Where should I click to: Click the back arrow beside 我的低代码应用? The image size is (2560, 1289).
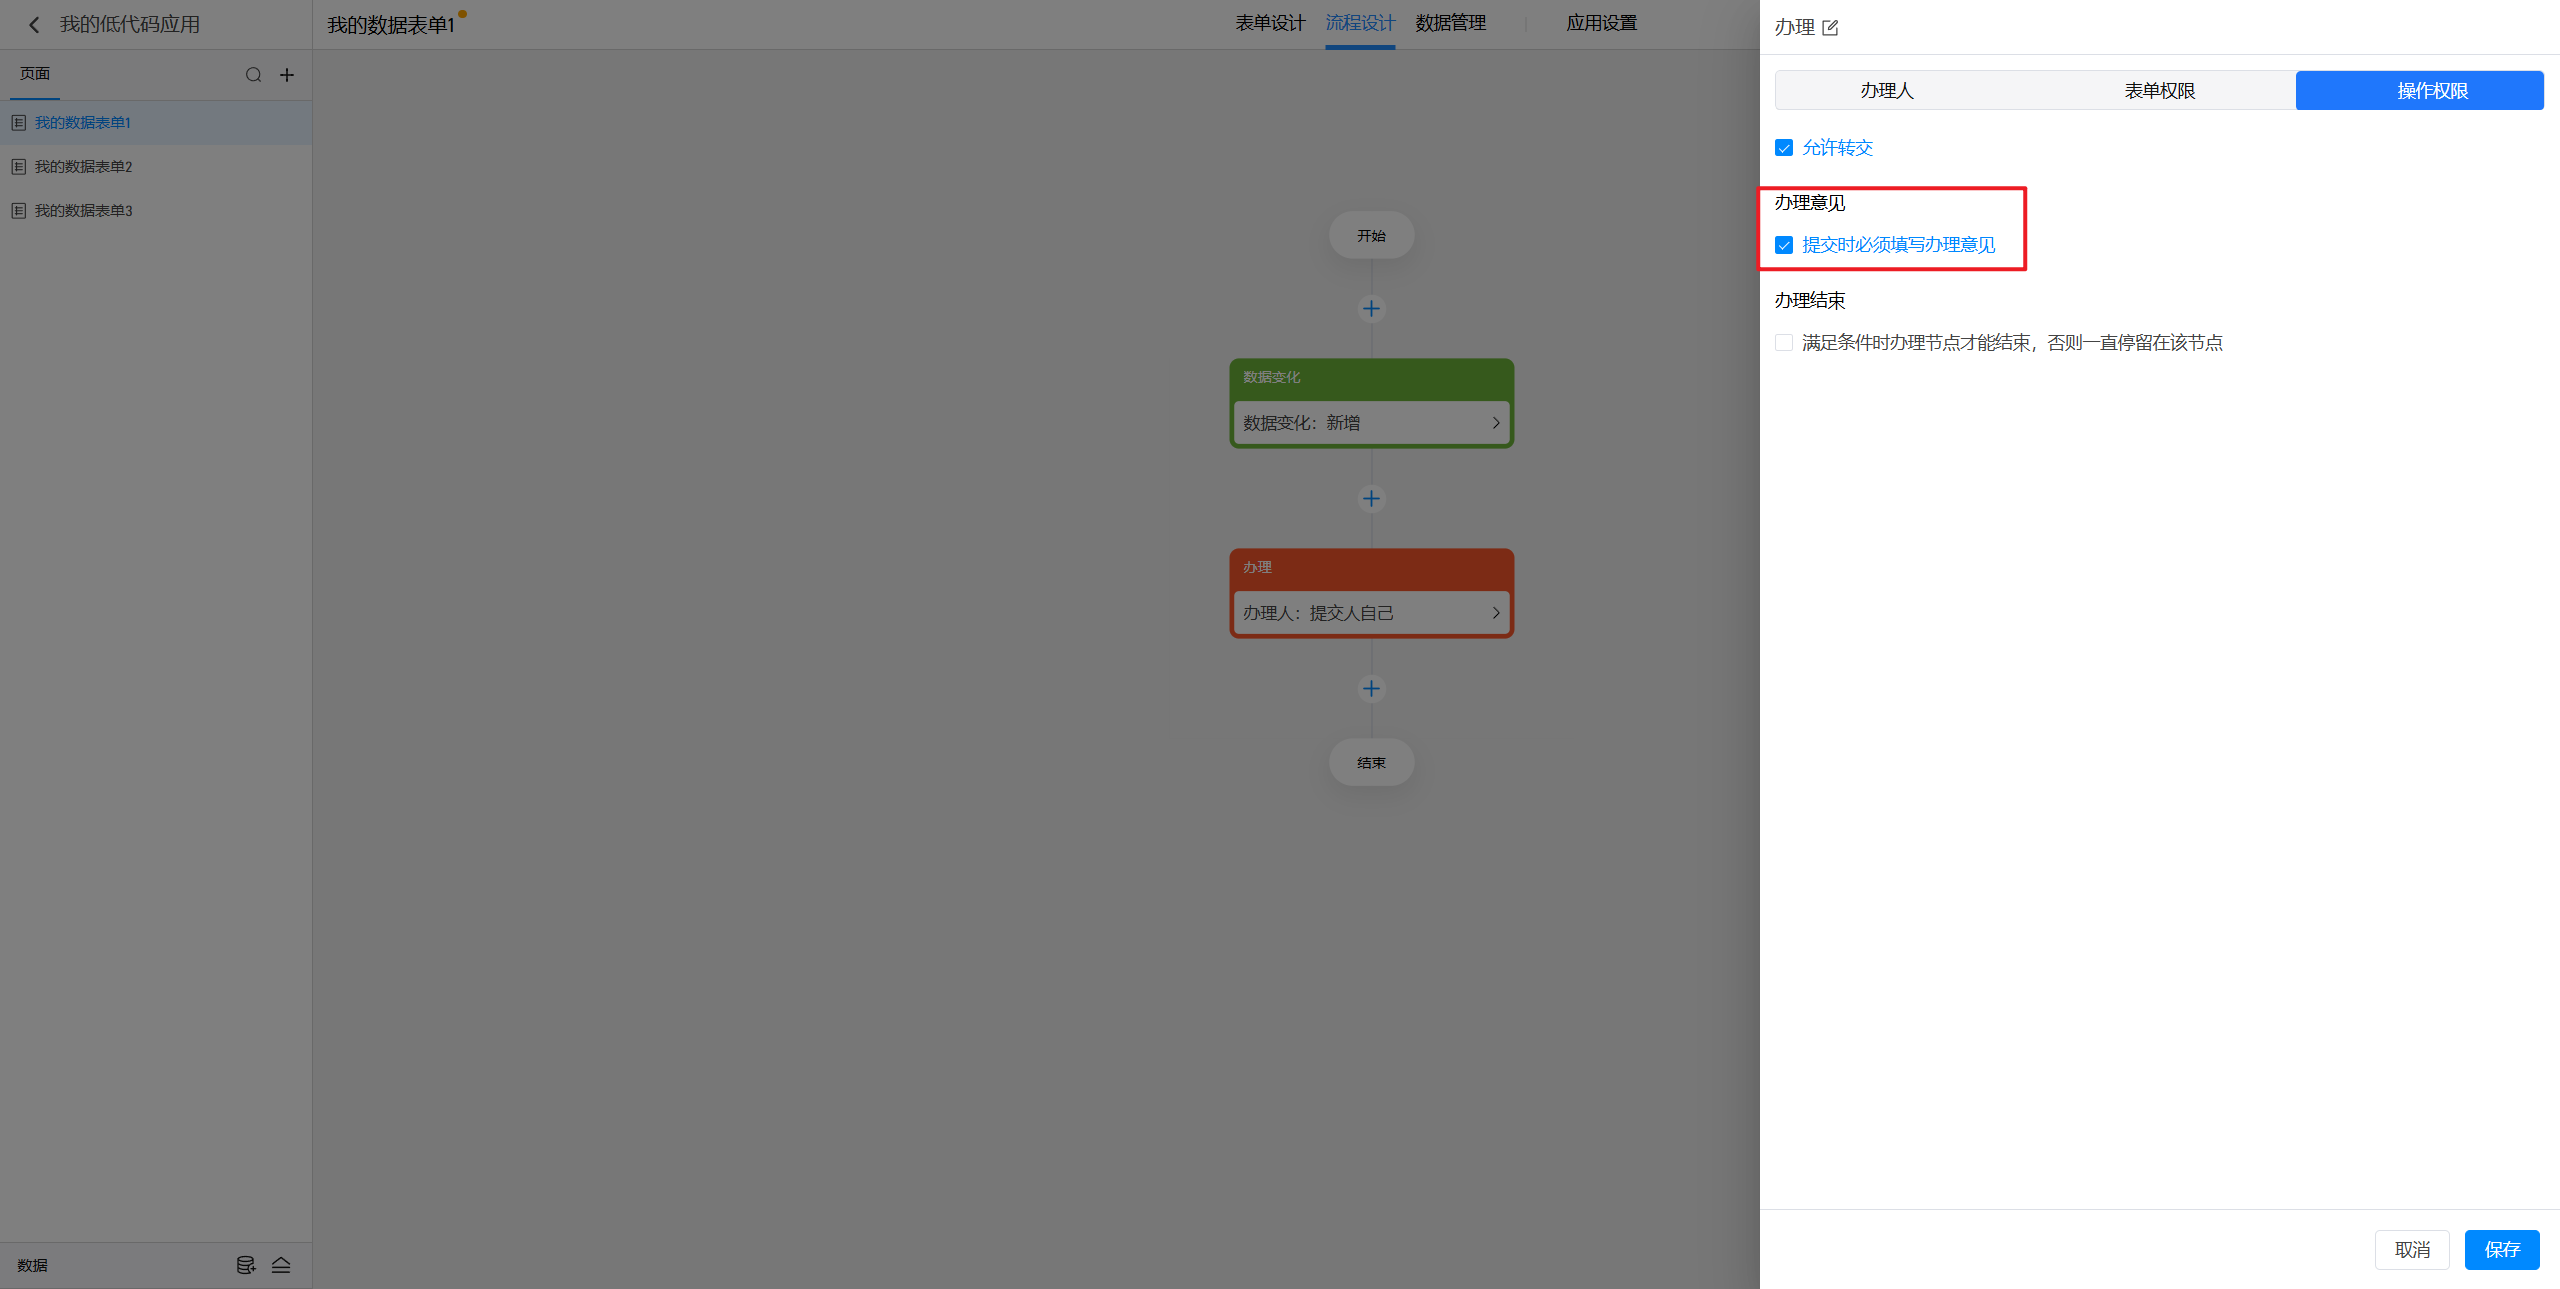pyautogui.click(x=34, y=25)
